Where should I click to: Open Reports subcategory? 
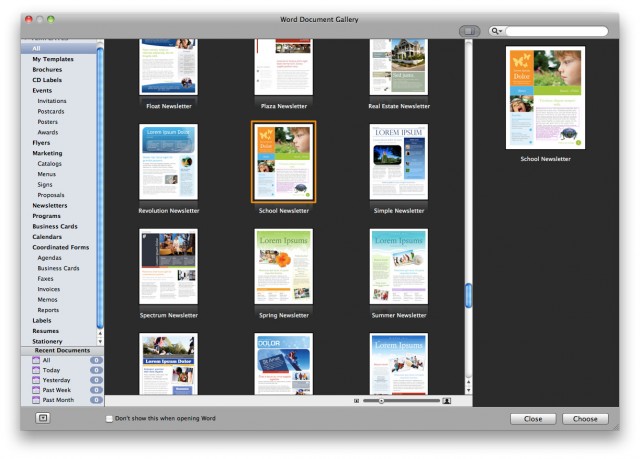point(48,310)
